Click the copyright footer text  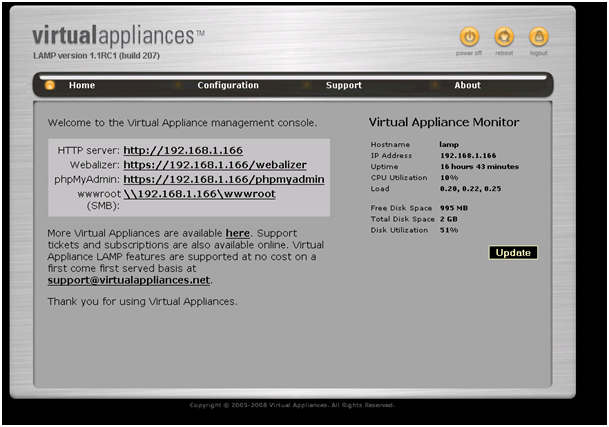[x=292, y=405]
